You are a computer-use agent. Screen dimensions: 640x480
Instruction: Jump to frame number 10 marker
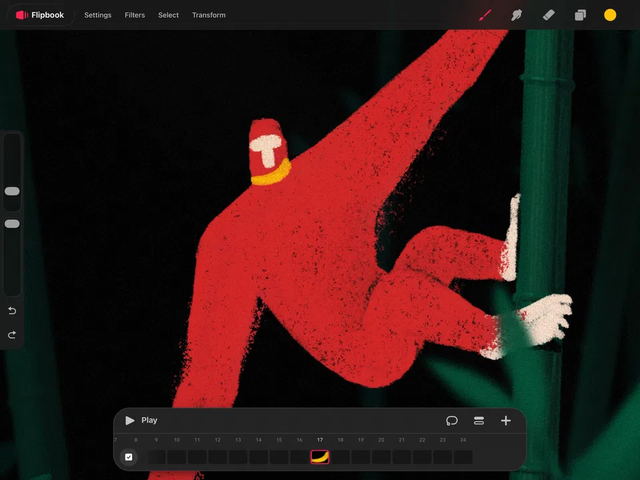point(177,440)
